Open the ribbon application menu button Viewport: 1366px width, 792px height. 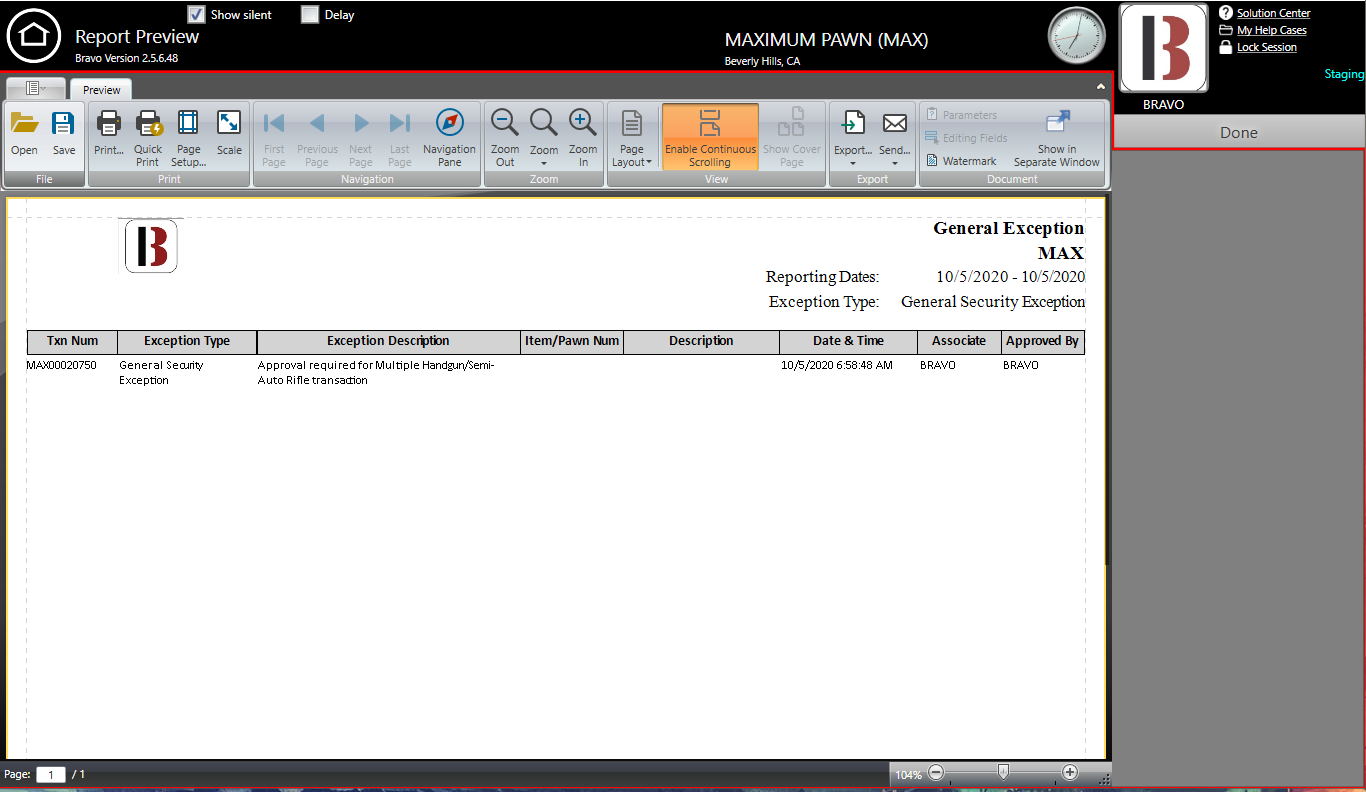[x=36, y=88]
